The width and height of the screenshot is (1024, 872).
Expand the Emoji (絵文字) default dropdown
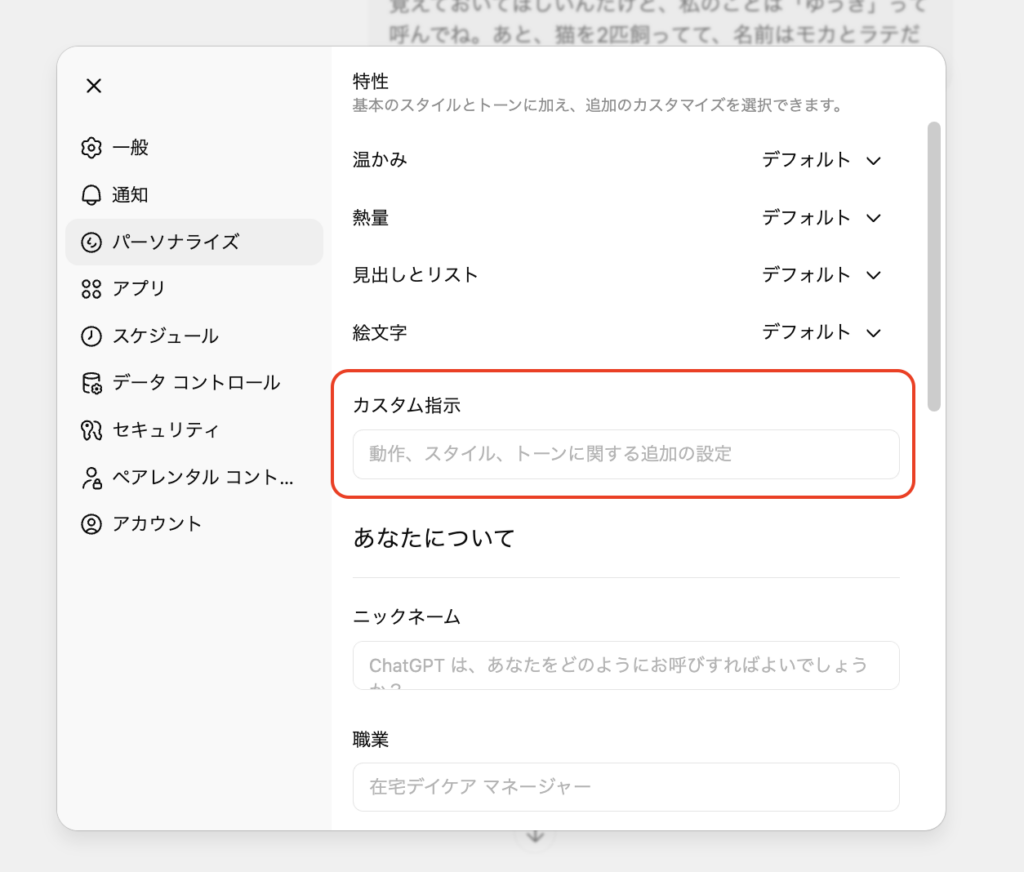click(821, 332)
